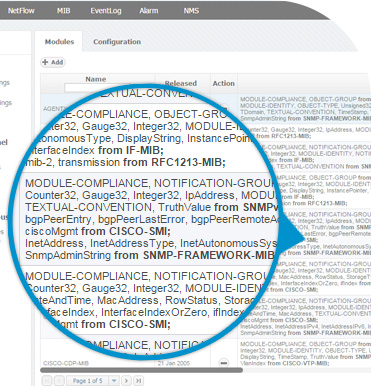
Task: Open the NMS menu
Action: coord(191,11)
